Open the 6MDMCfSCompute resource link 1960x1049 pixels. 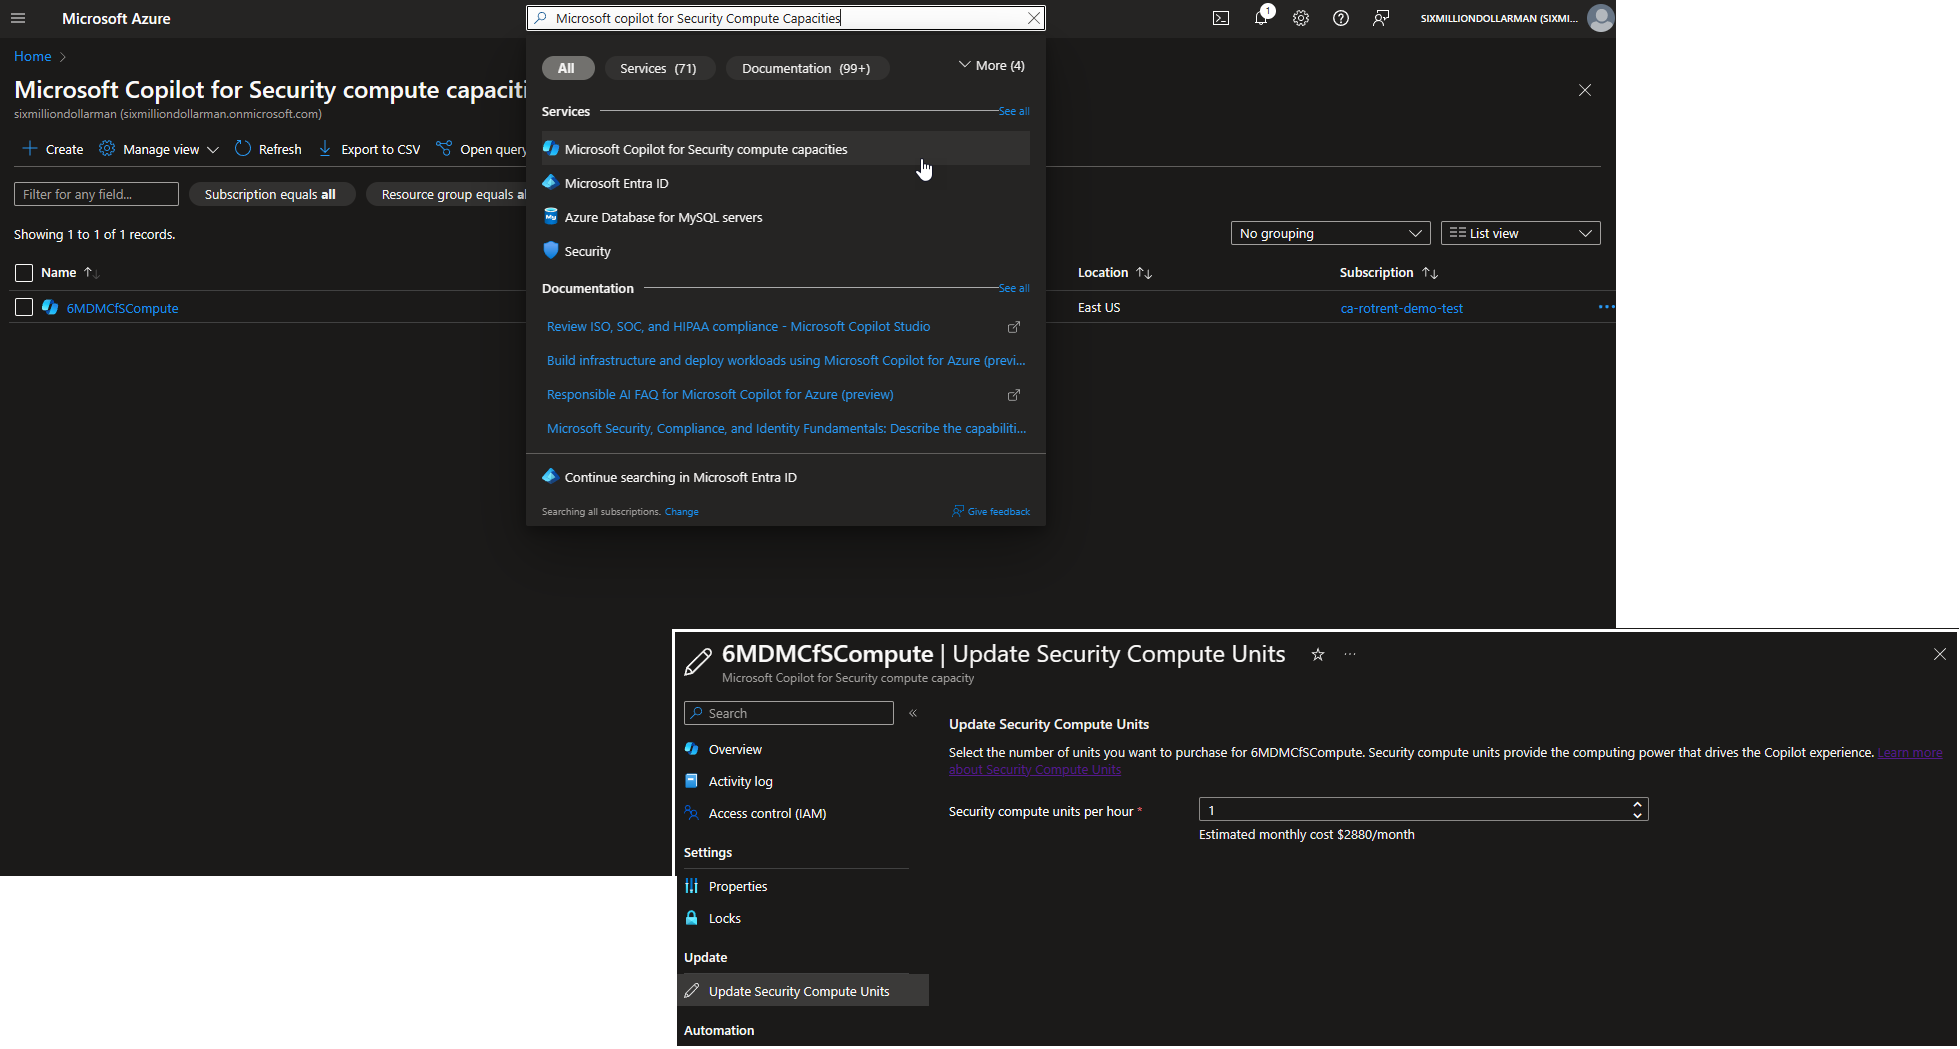(x=122, y=309)
